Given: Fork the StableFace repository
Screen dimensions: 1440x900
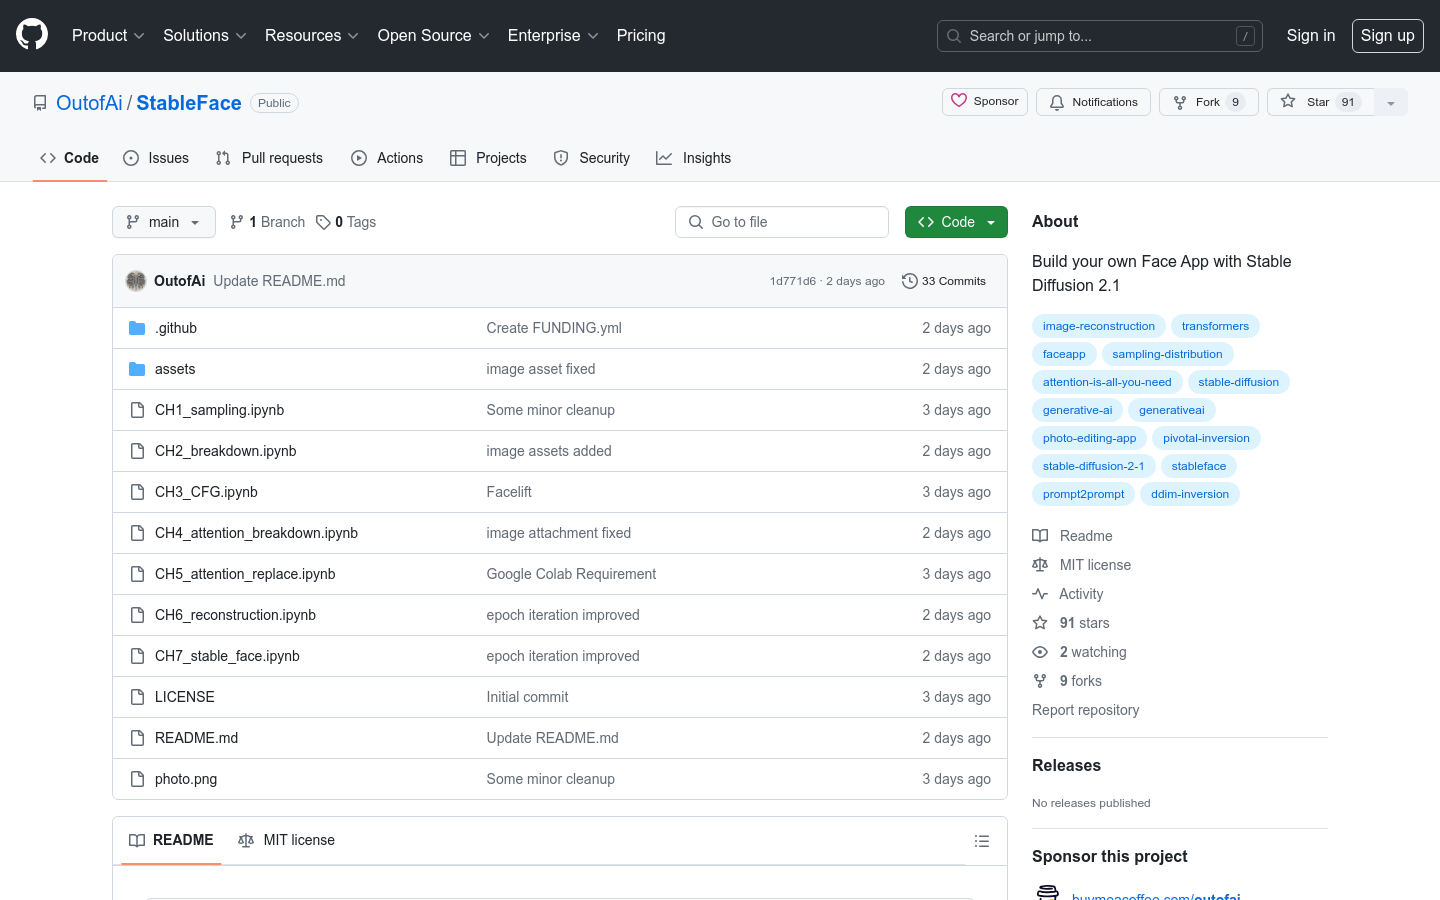Looking at the screenshot, I should (x=1208, y=102).
